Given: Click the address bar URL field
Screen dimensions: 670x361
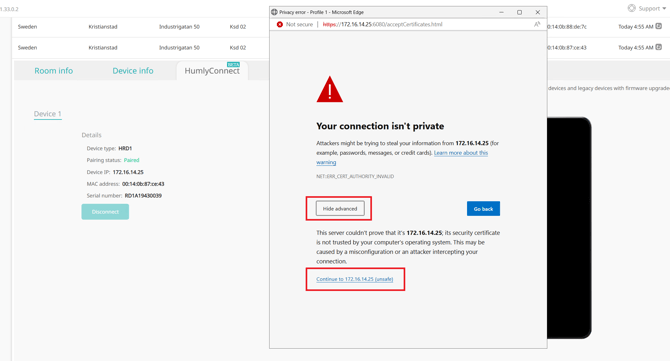Looking at the screenshot, I should [x=425, y=24].
